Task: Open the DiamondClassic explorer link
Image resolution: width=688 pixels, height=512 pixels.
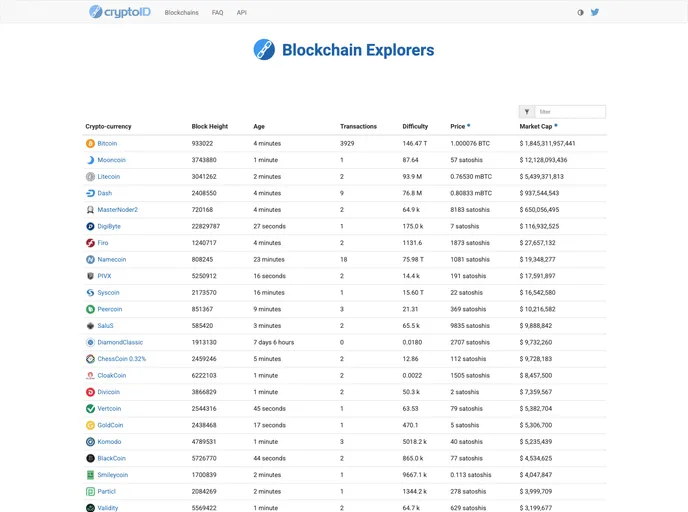Action: pyautogui.click(x=120, y=342)
